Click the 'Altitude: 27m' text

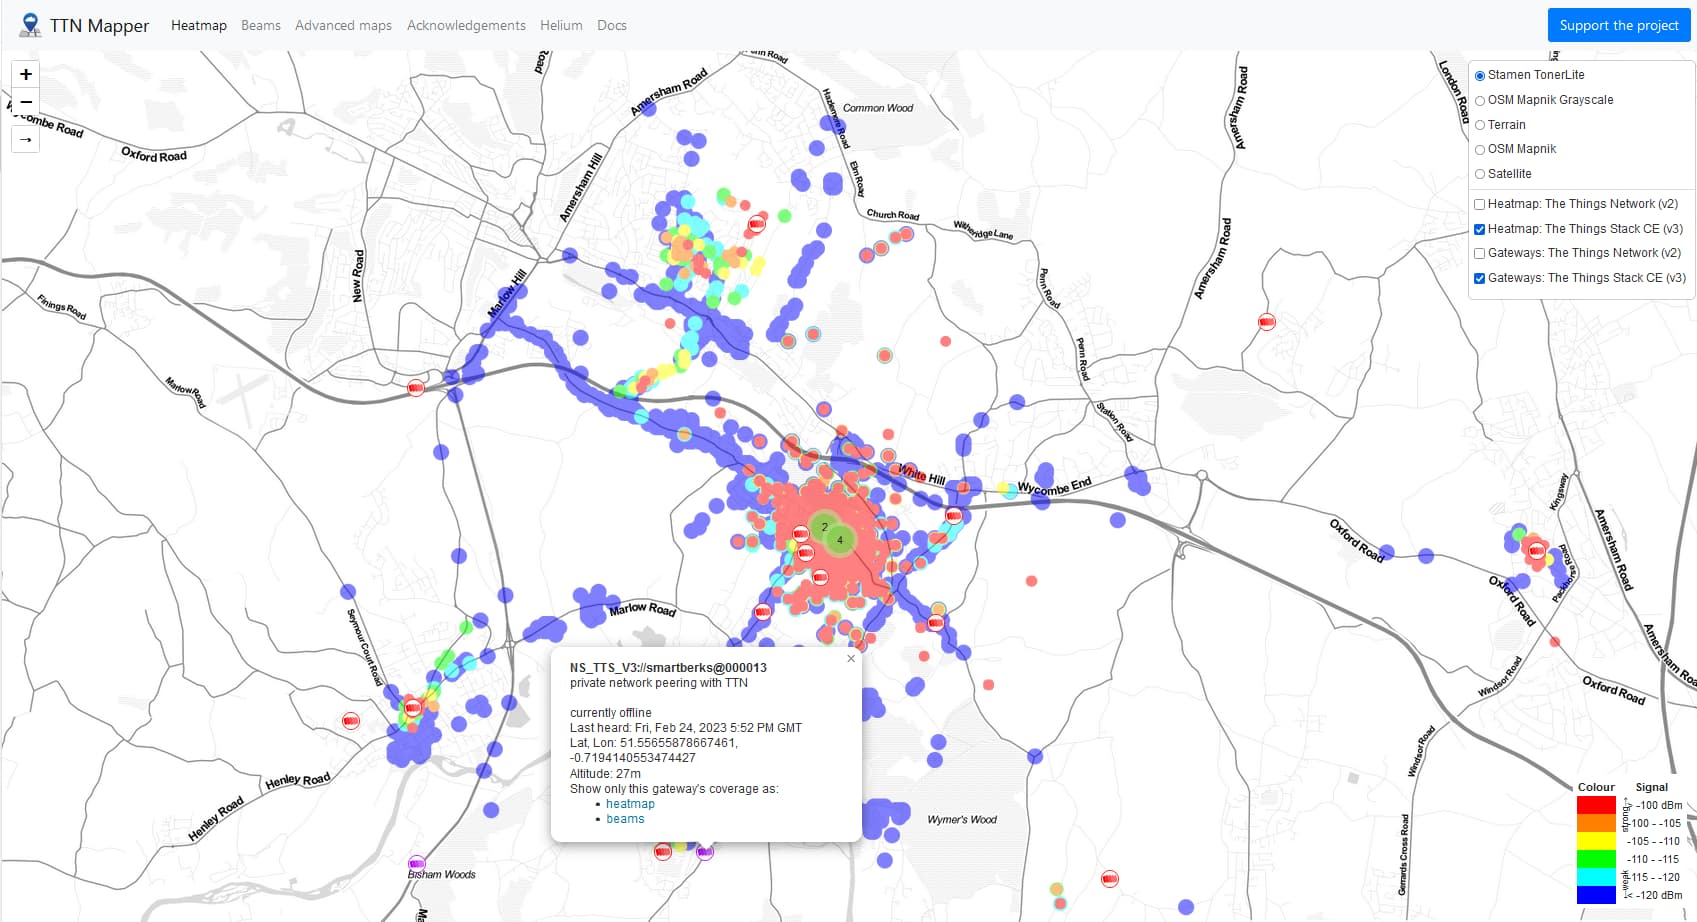click(x=605, y=774)
